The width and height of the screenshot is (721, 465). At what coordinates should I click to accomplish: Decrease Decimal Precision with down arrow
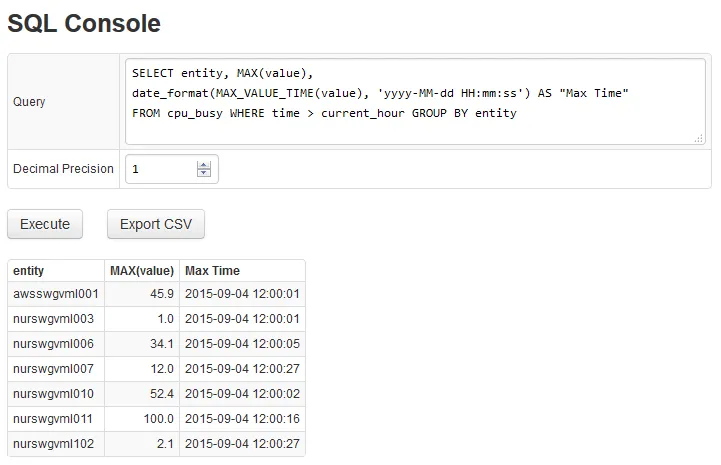click(204, 174)
